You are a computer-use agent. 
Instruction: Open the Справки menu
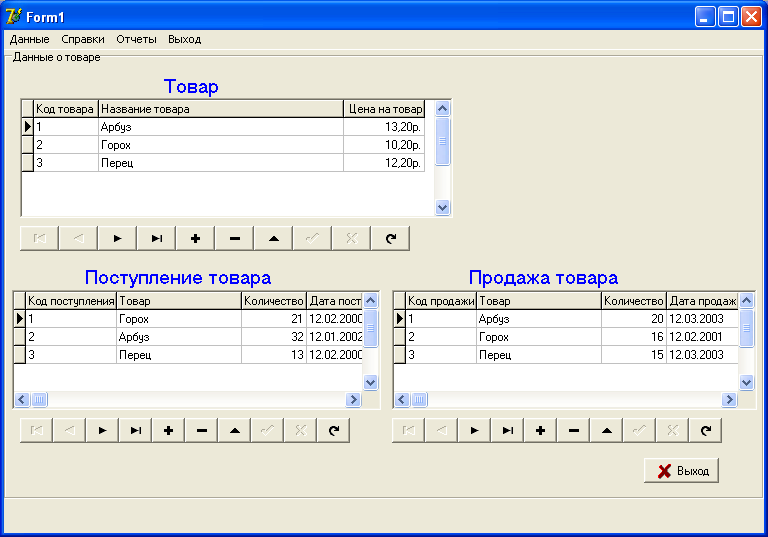pos(83,39)
